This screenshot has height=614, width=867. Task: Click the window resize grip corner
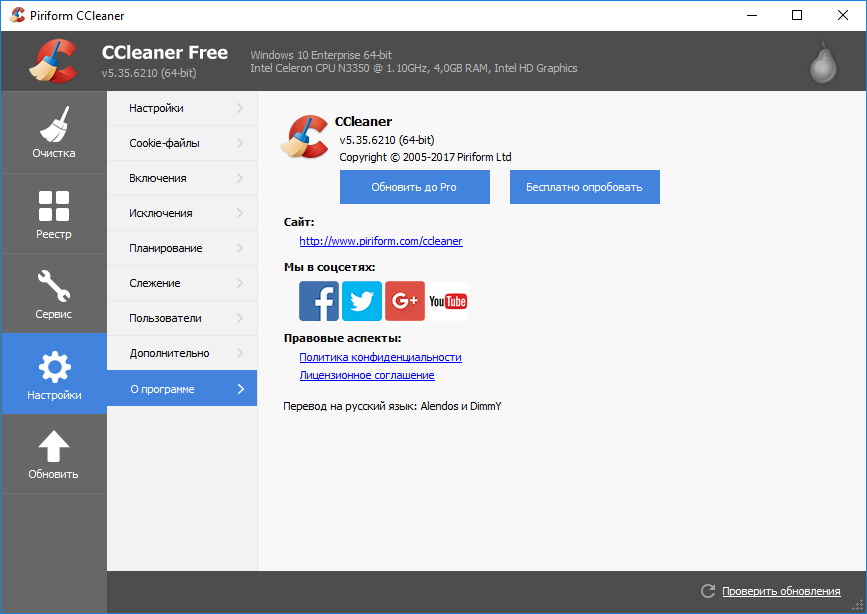(858, 606)
